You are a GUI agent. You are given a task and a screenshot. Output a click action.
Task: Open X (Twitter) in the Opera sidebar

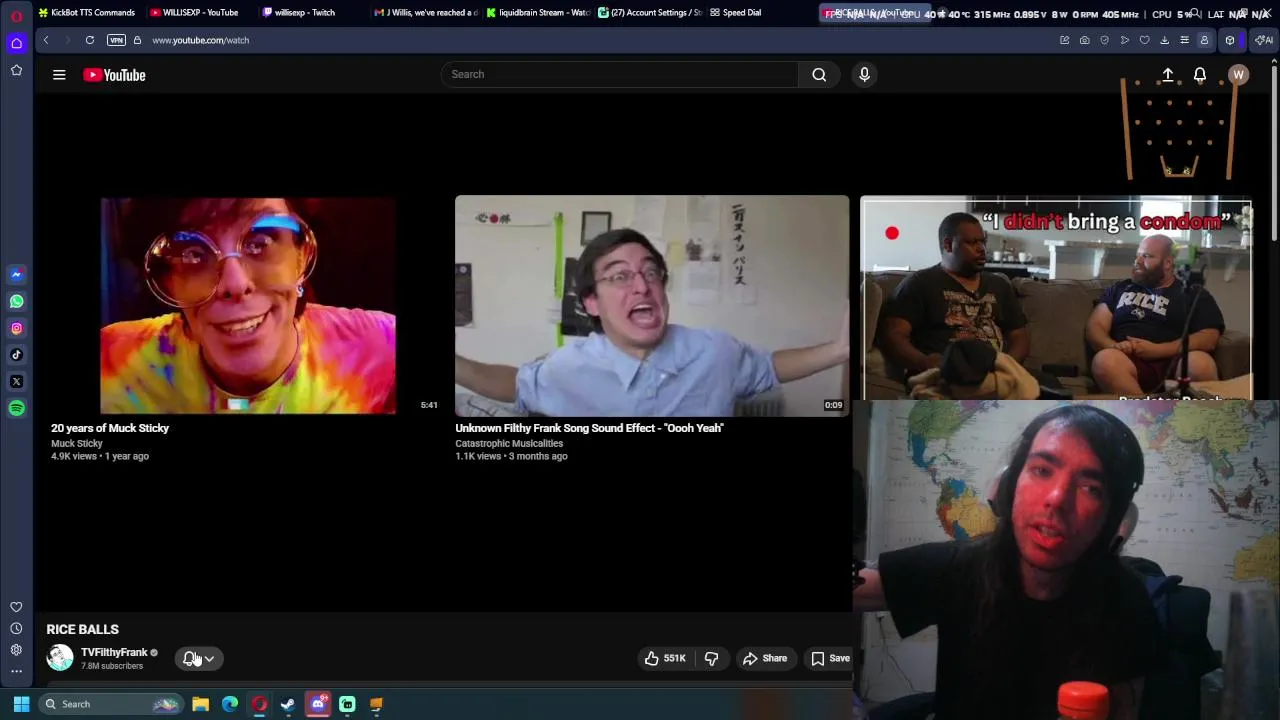(16, 381)
